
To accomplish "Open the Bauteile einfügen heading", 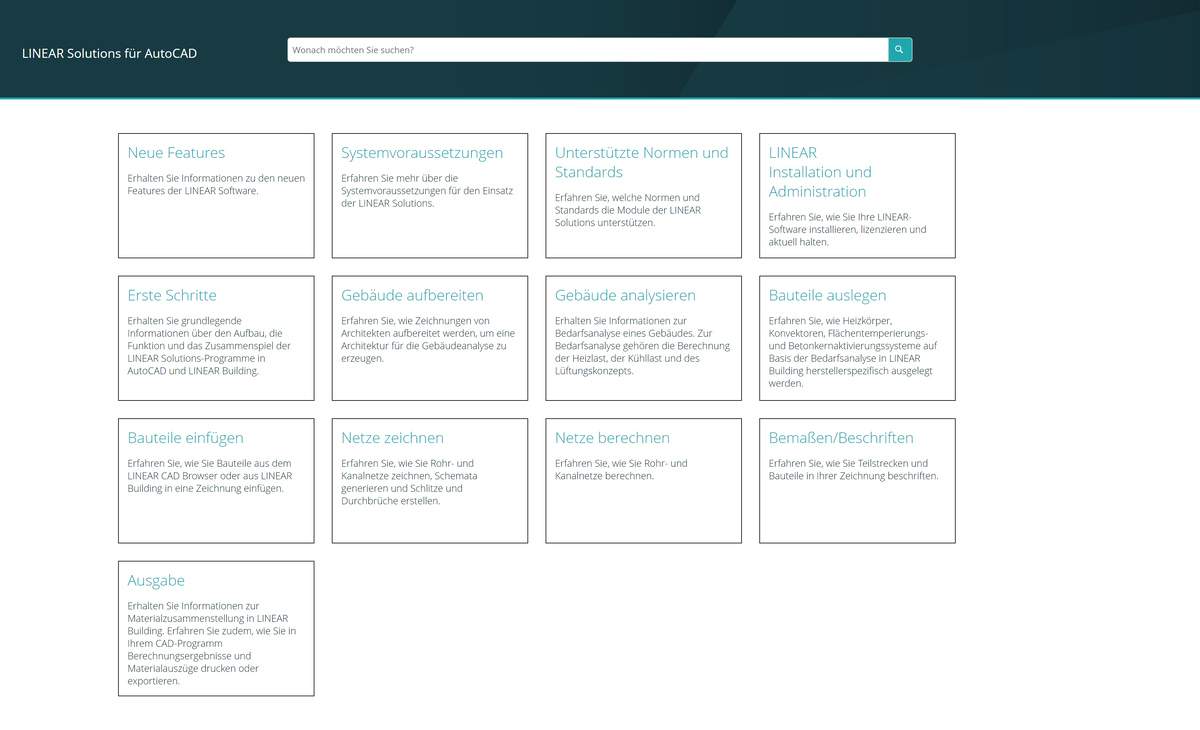I will tap(185, 438).
